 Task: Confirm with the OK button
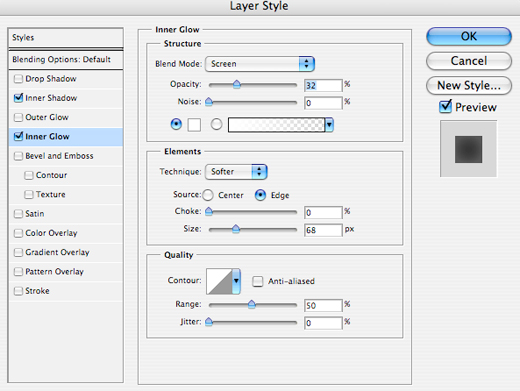469,36
